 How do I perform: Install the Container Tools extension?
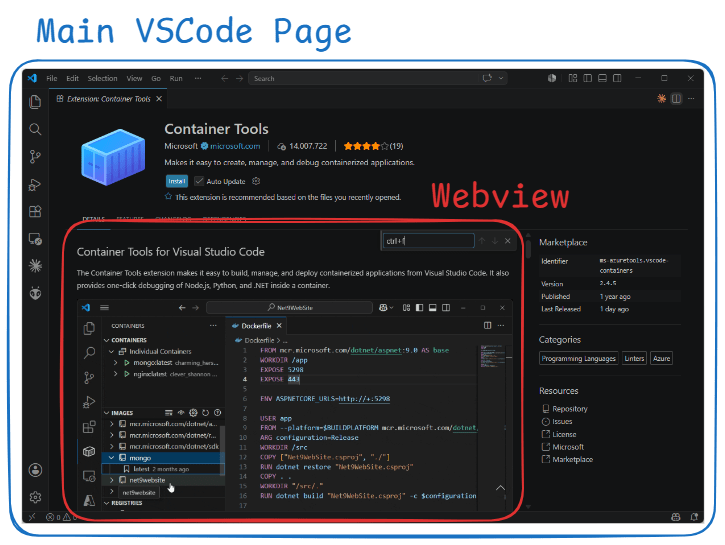[177, 181]
